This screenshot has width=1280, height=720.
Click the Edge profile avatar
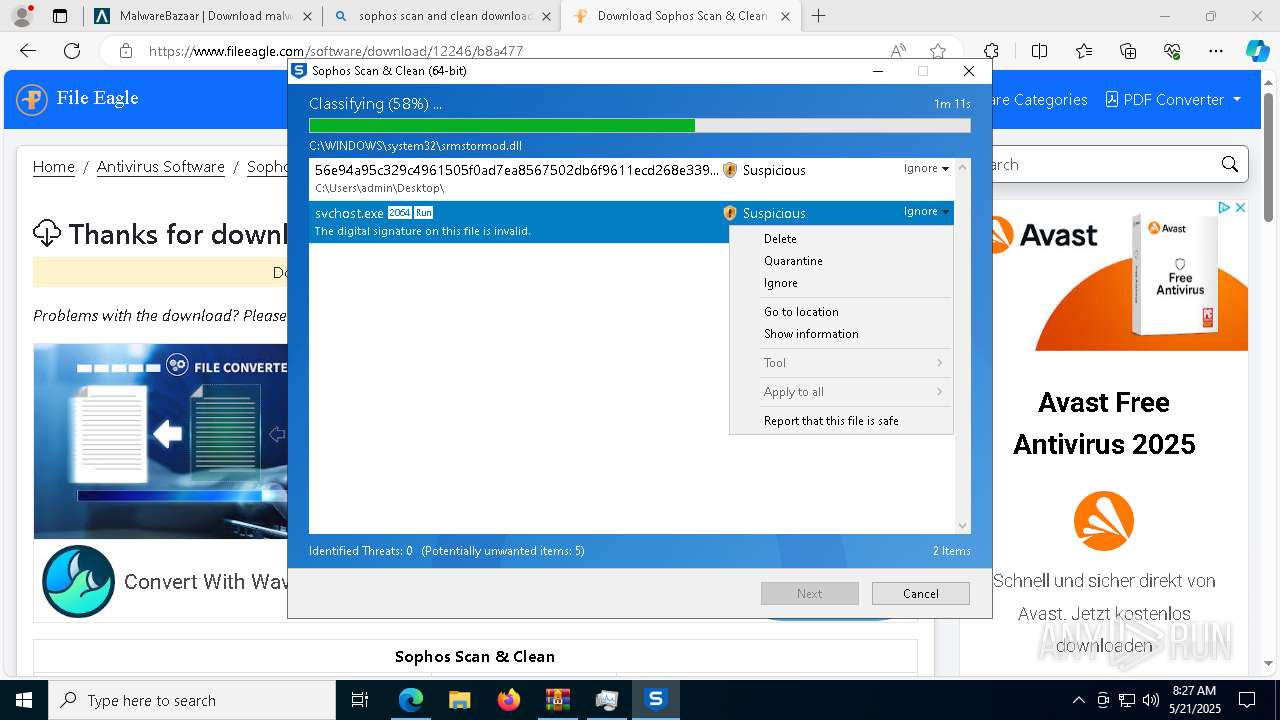(x=21, y=16)
